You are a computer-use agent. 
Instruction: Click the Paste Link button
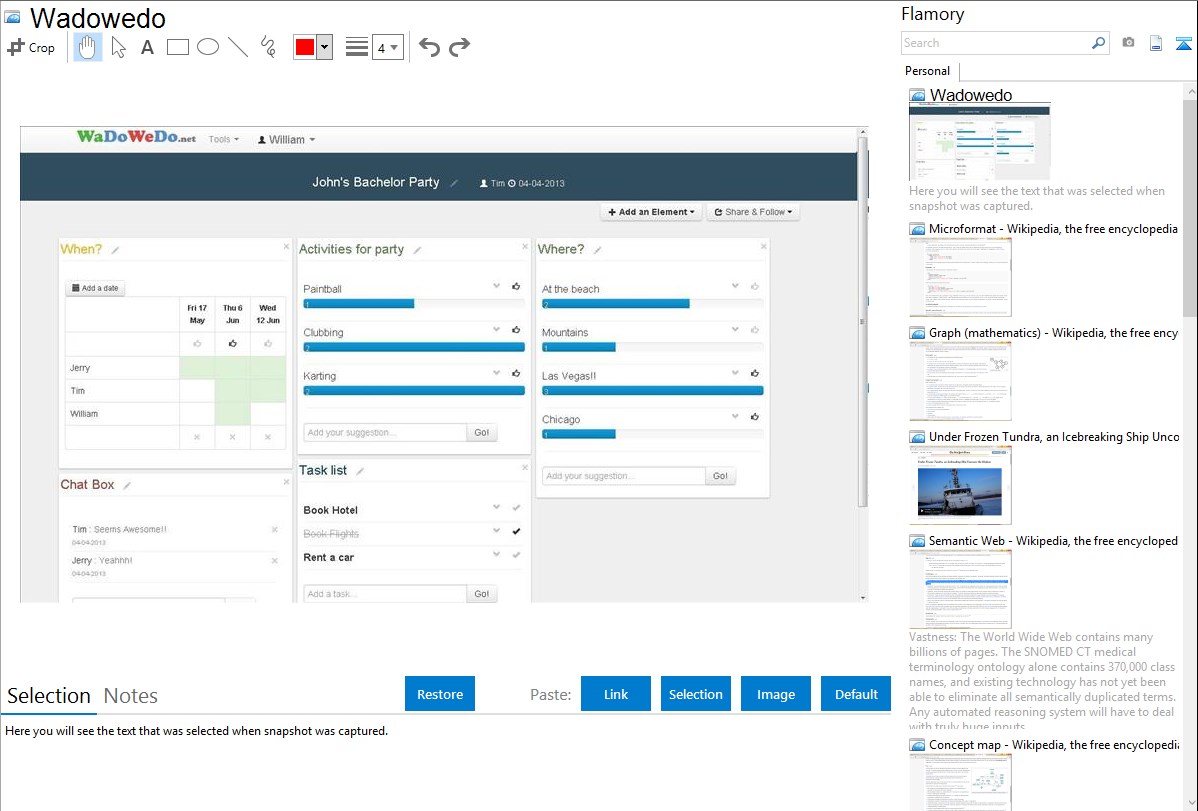click(x=616, y=694)
